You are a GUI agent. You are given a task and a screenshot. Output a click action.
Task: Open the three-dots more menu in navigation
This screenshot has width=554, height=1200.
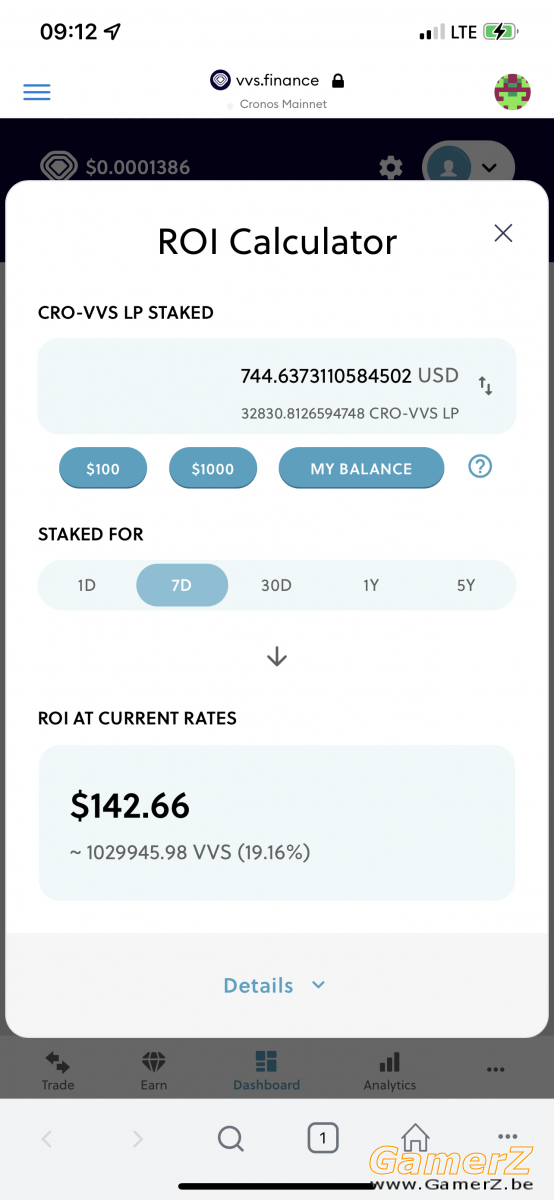(495, 1069)
